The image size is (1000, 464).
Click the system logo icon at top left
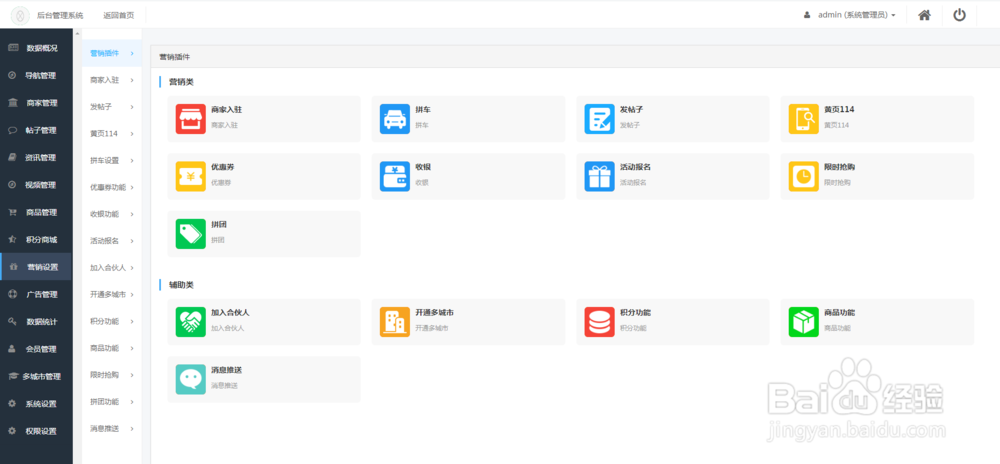pos(20,15)
